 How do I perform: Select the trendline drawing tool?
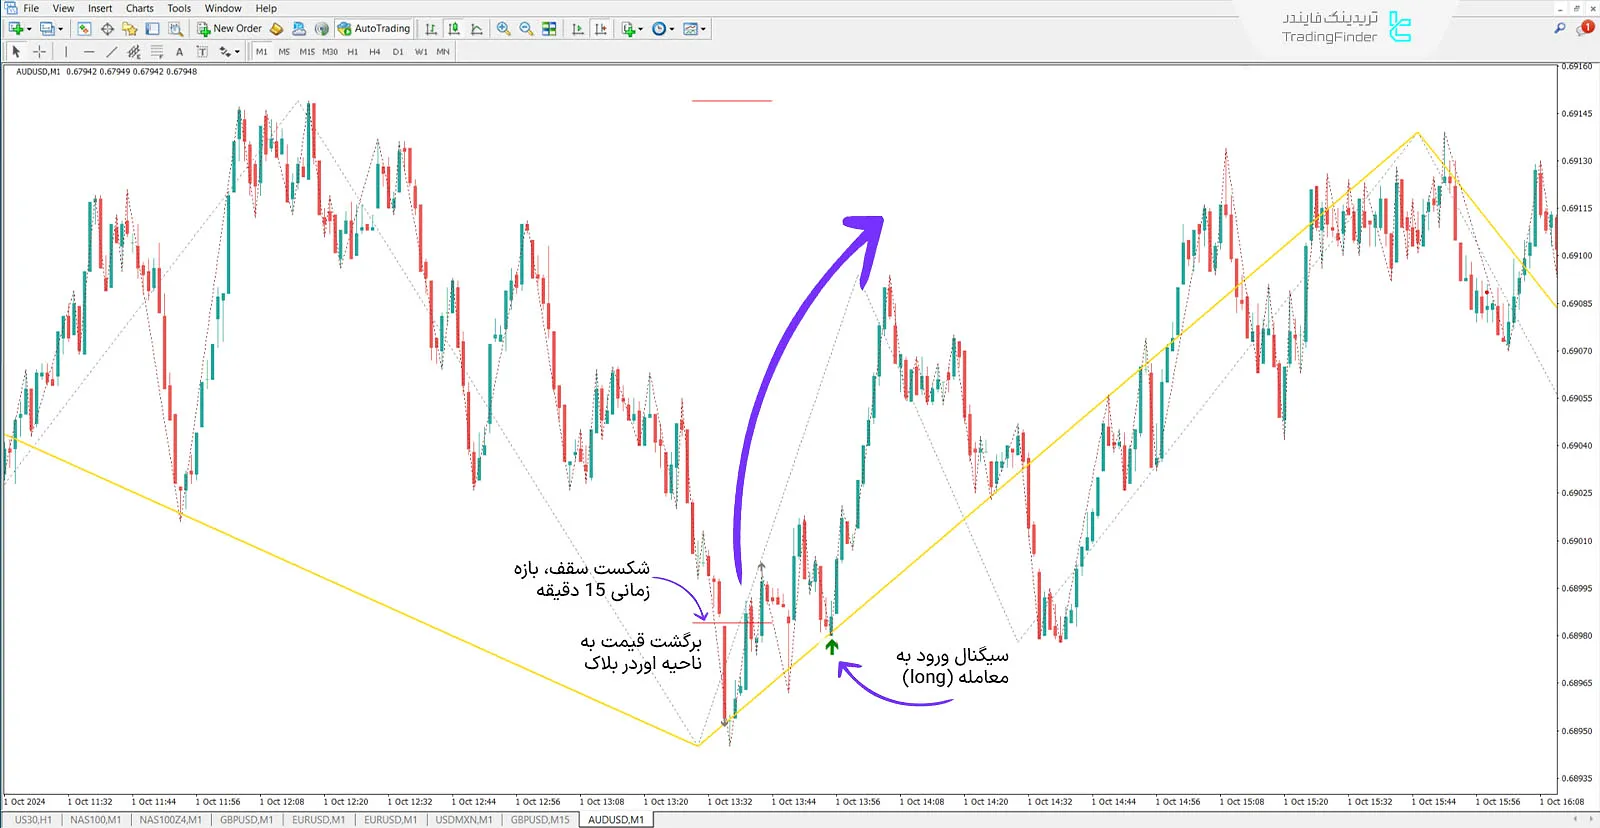(x=111, y=51)
